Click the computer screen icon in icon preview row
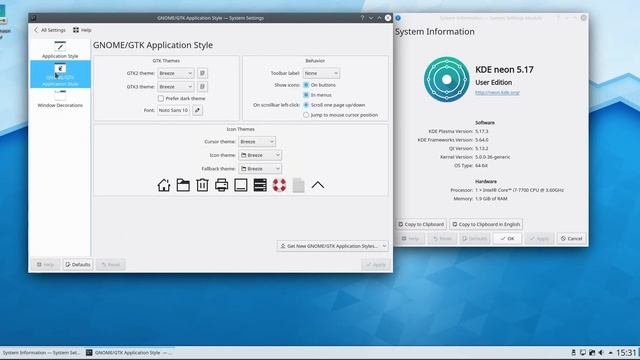Viewport: 640px width, 360px height. pyautogui.click(x=241, y=185)
